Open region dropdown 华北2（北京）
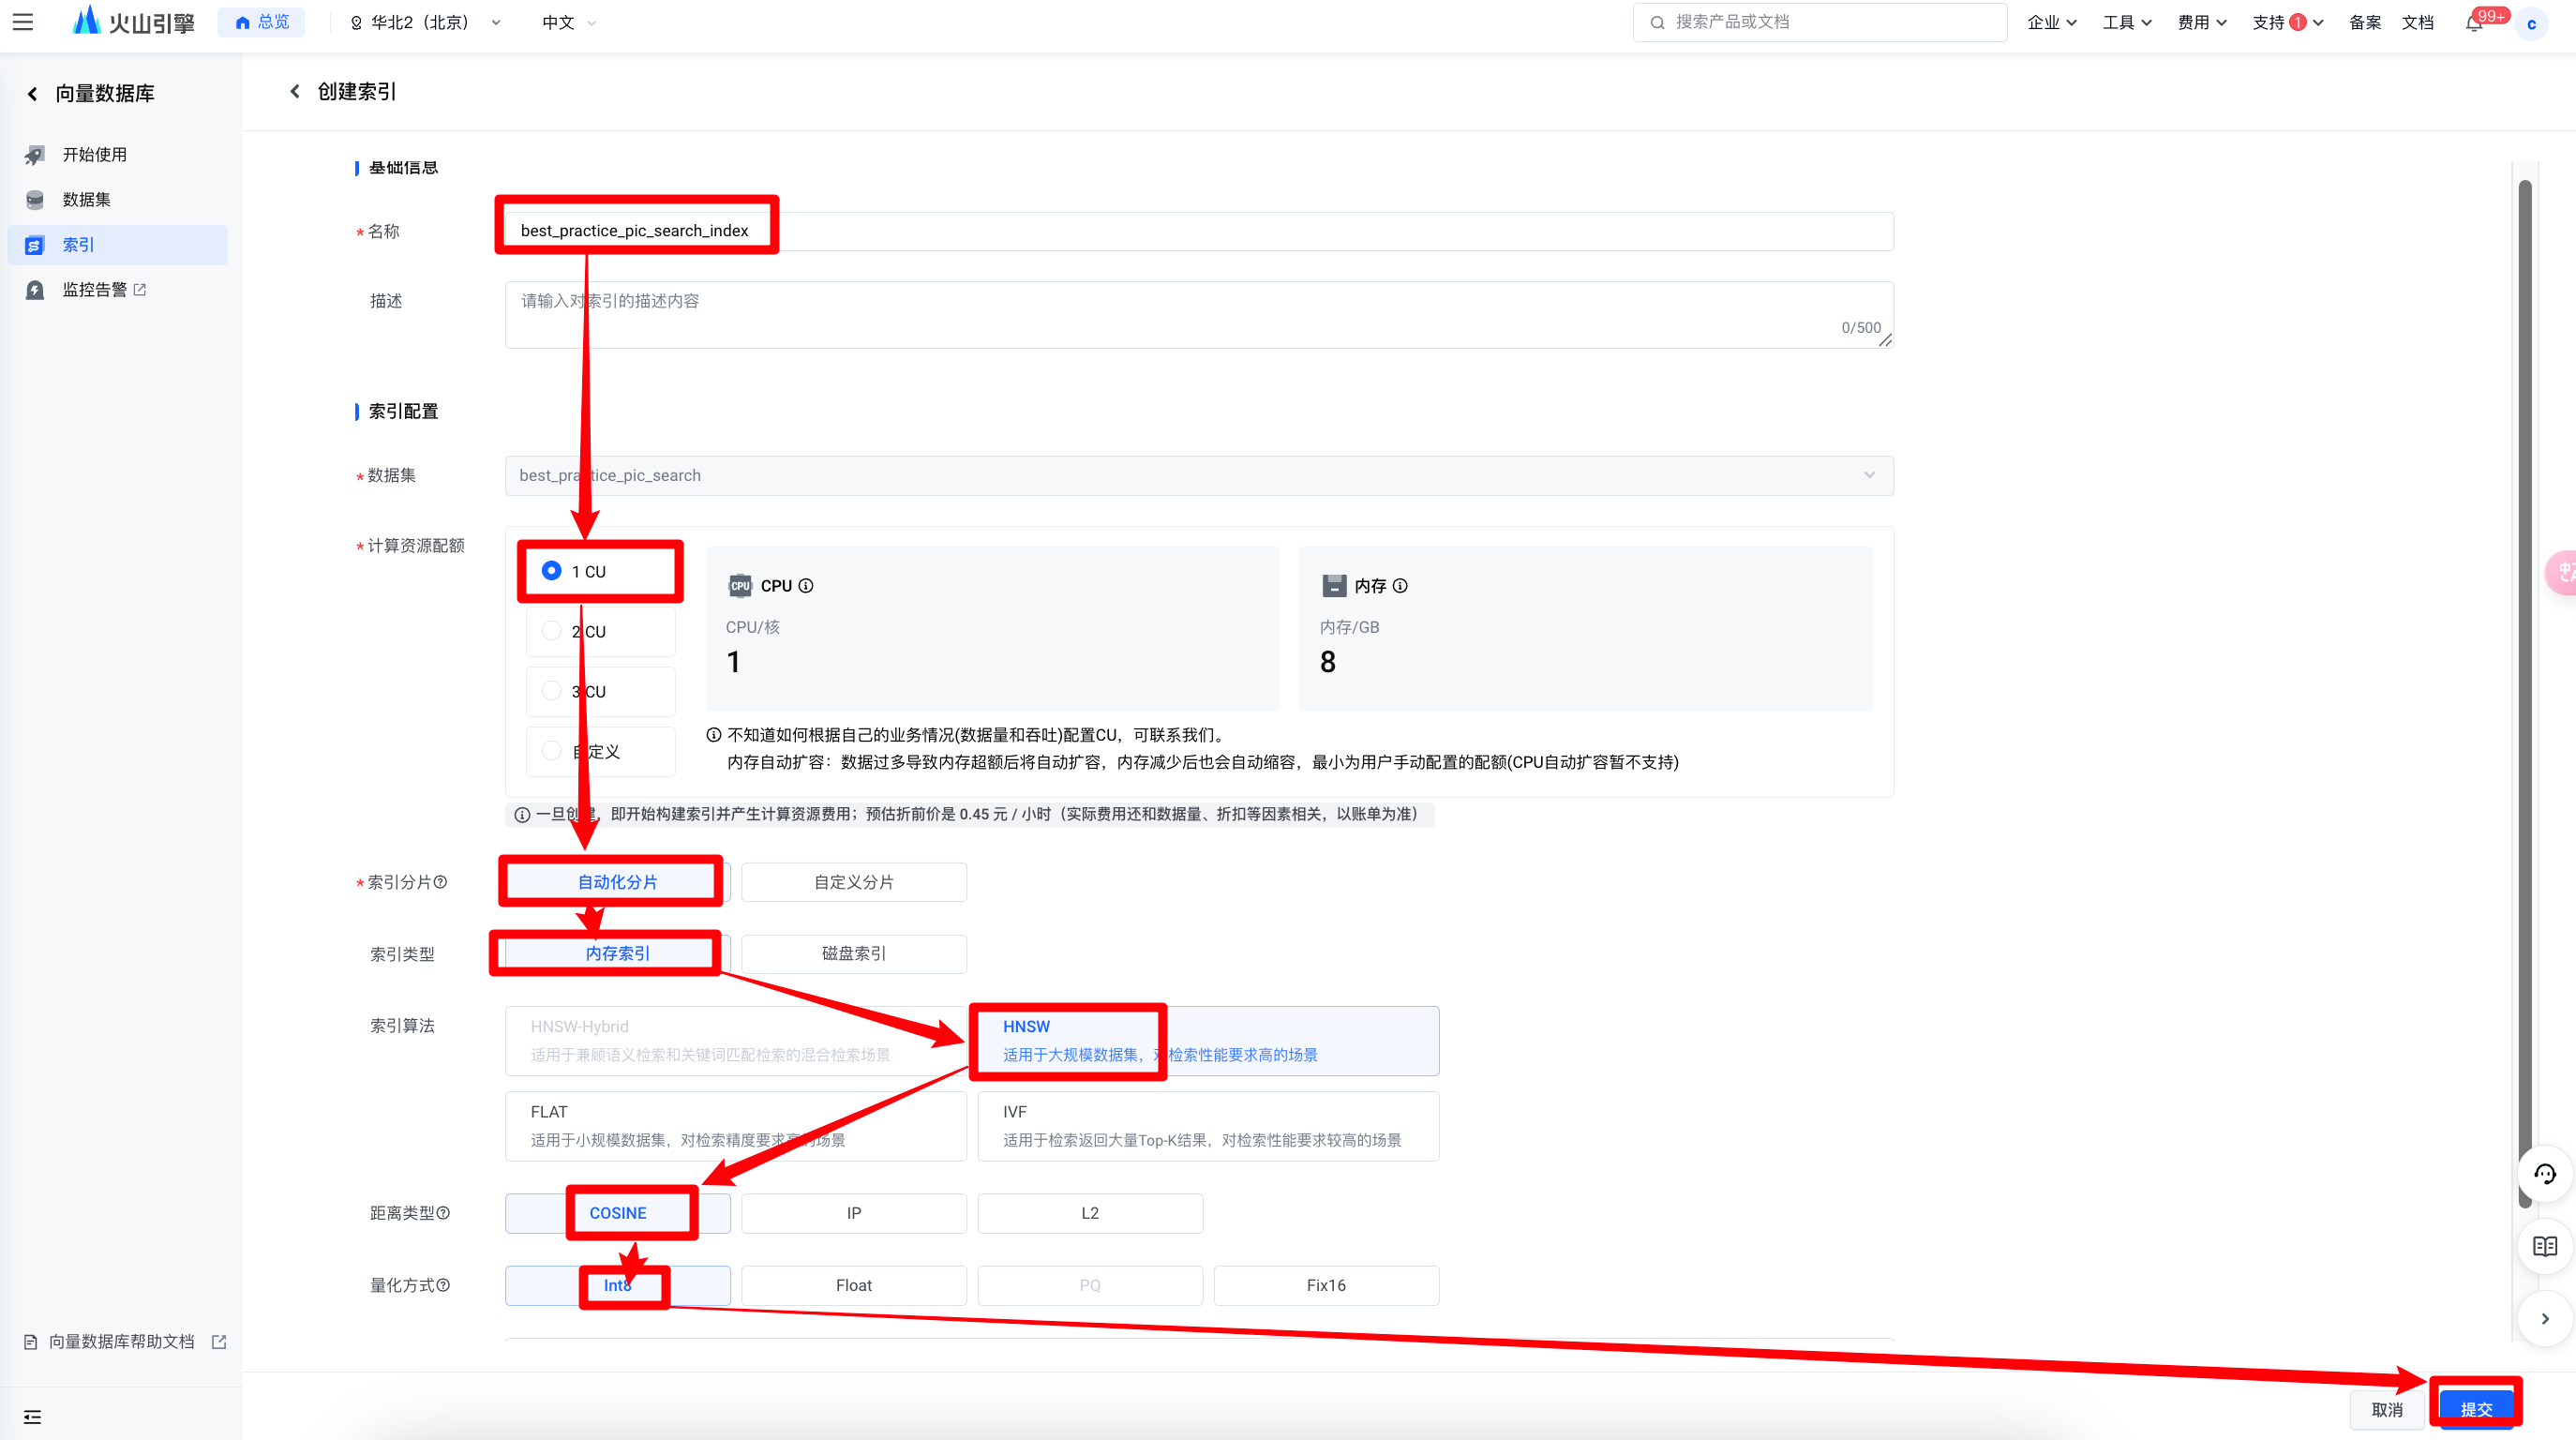The width and height of the screenshot is (2576, 1440). (425, 22)
